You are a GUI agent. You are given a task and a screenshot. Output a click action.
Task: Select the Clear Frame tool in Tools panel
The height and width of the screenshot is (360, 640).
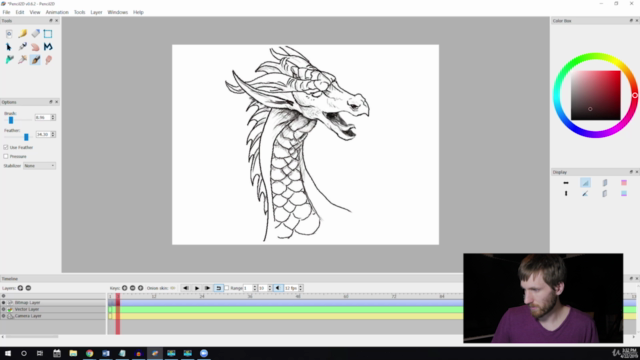[9, 34]
